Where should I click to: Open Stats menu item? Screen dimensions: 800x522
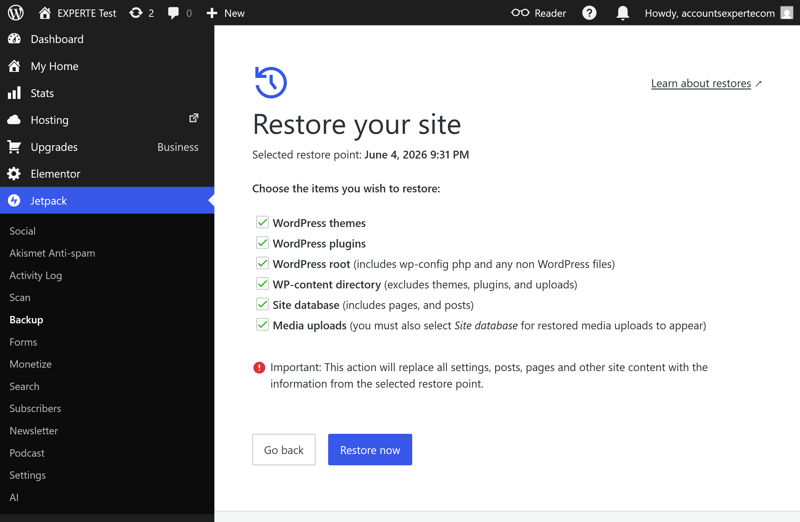(107, 93)
